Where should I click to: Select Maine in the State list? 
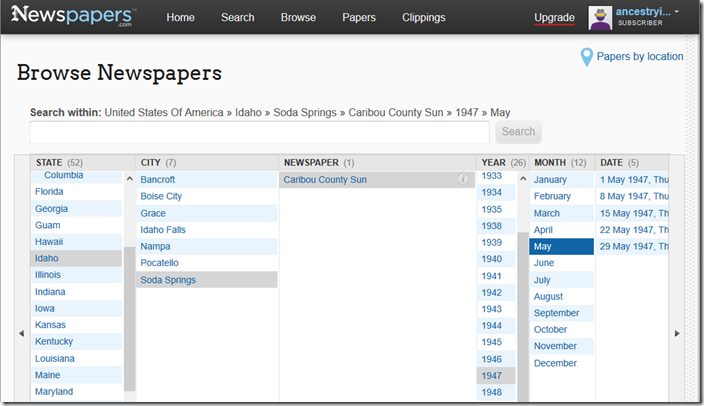(x=76, y=375)
